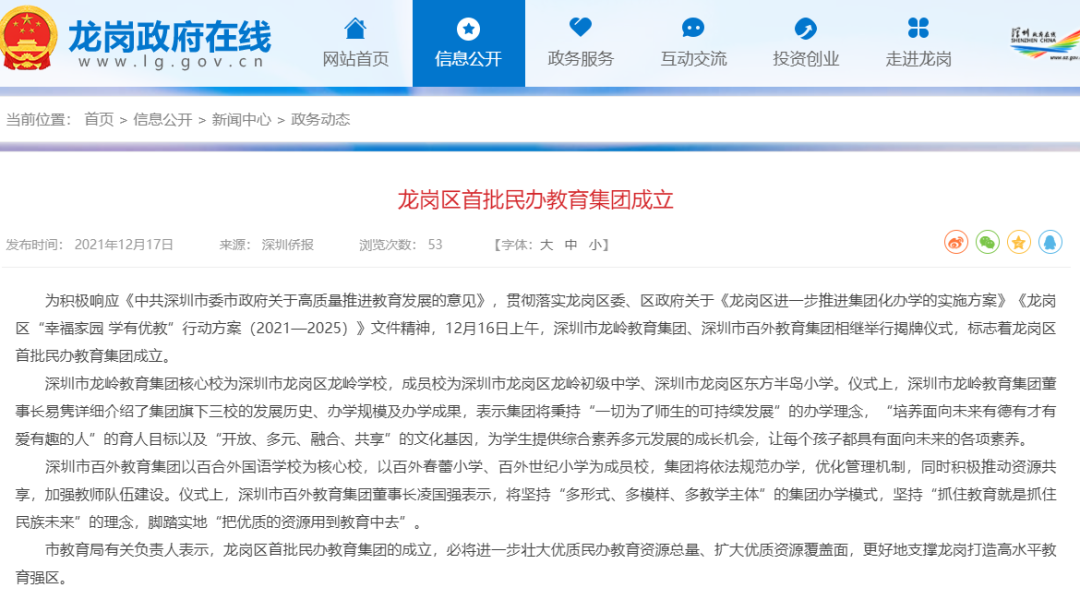Open the 走进龙岗 menu label
This screenshot has width=1080, height=600.
(919, 59)
